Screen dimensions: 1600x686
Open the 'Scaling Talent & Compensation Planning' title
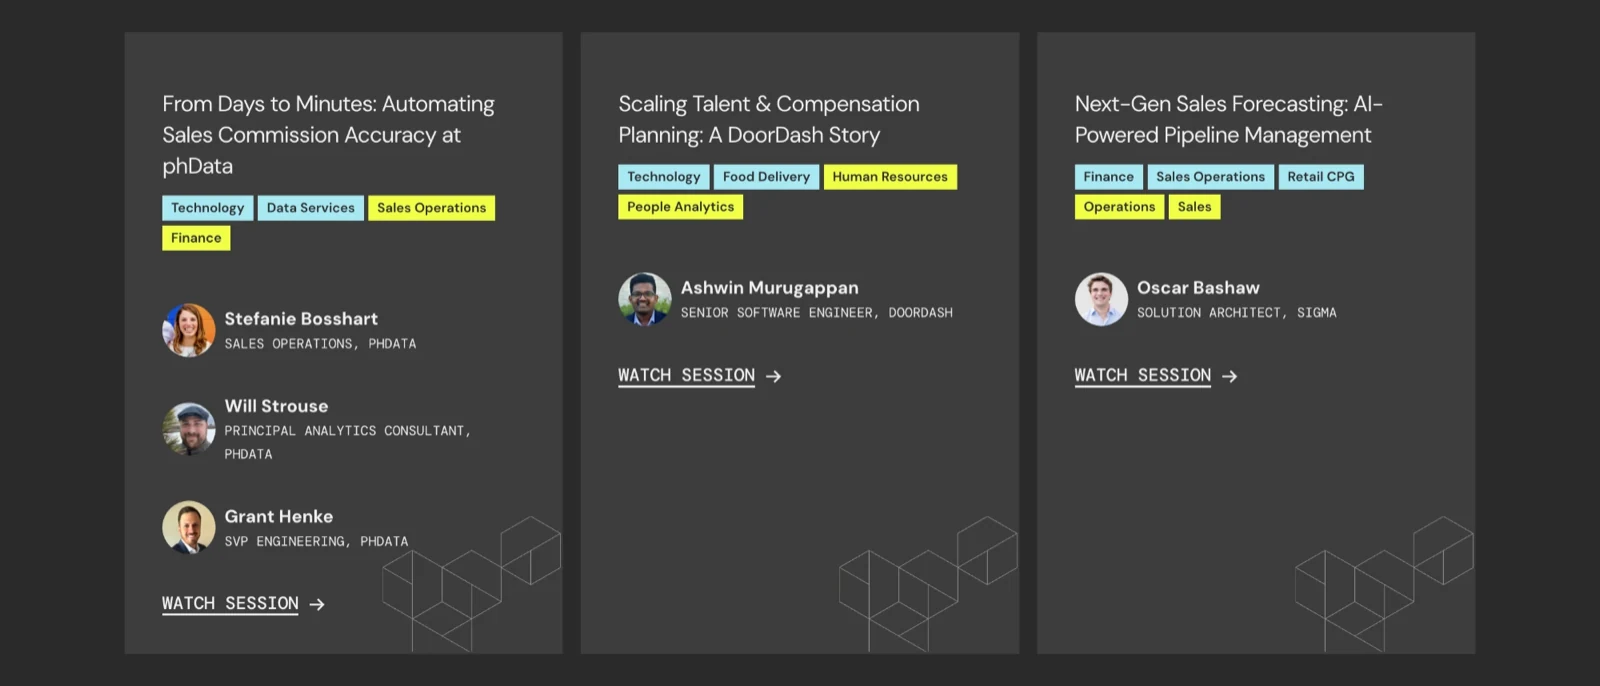point(769,119)
